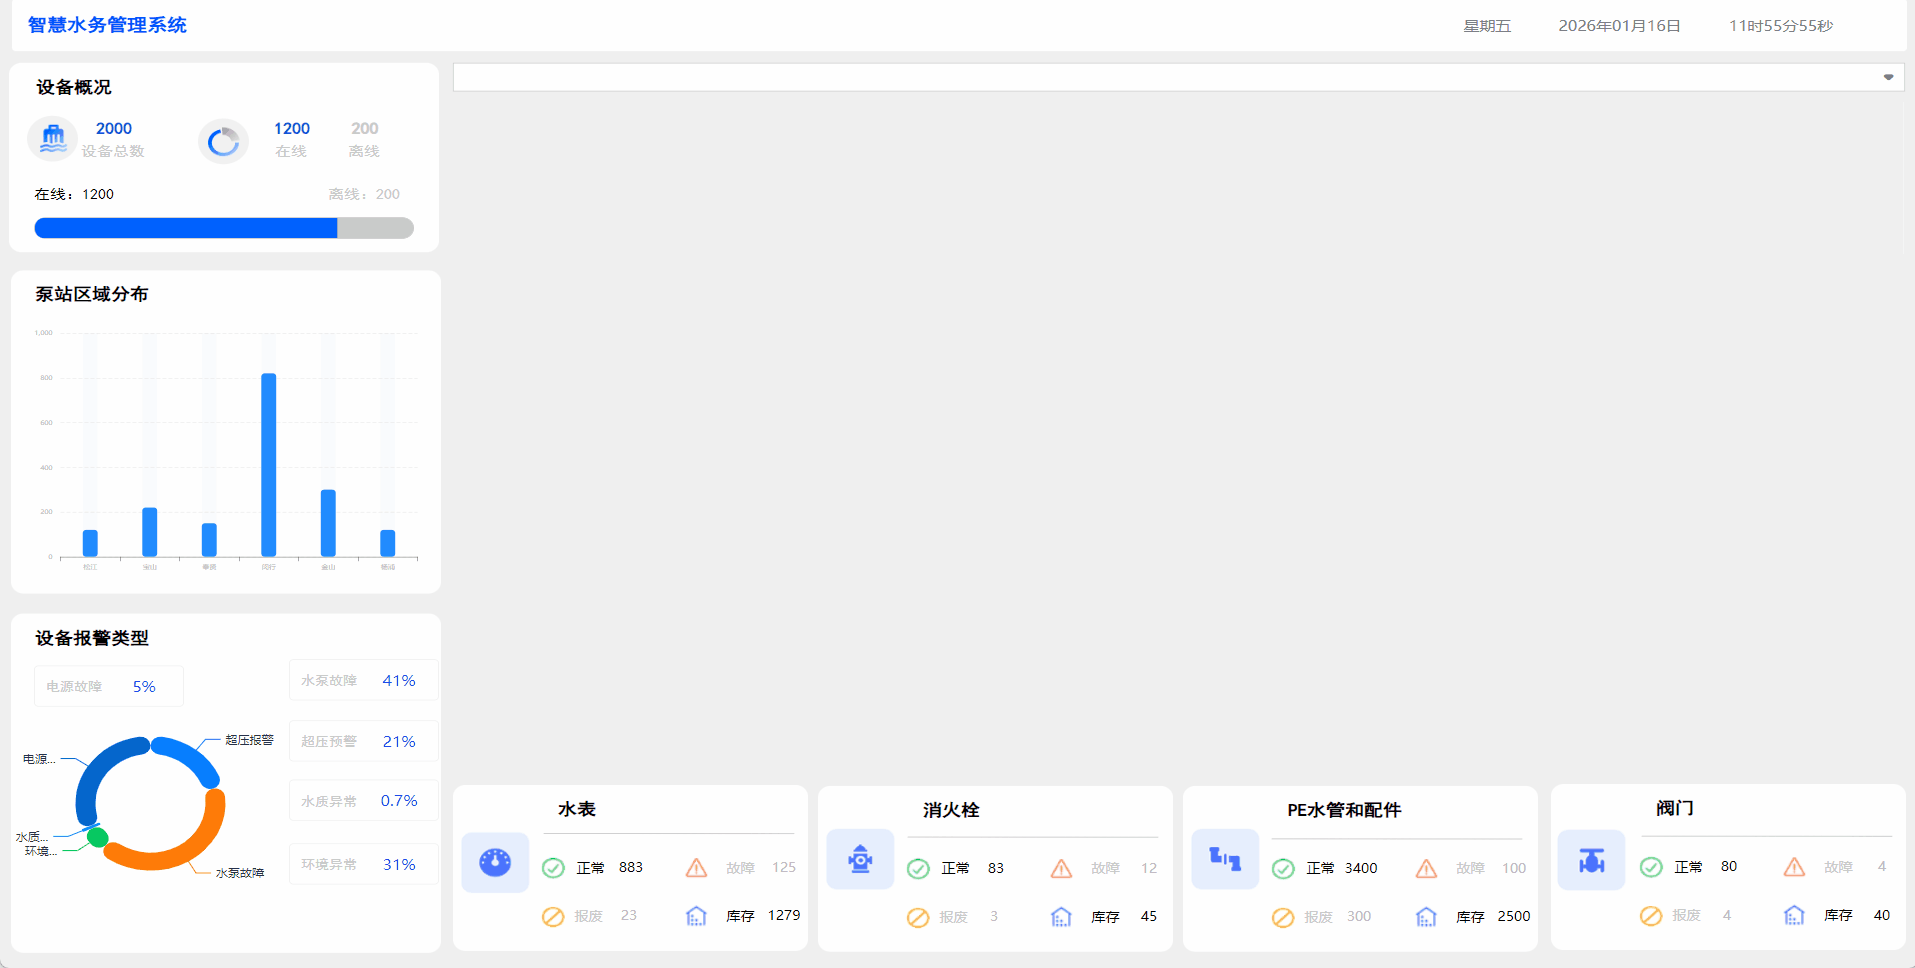The width and height of the screenshot is (1915, 968).
Task: Click the tallest bar for 闵行
Action: coord(269,464)
